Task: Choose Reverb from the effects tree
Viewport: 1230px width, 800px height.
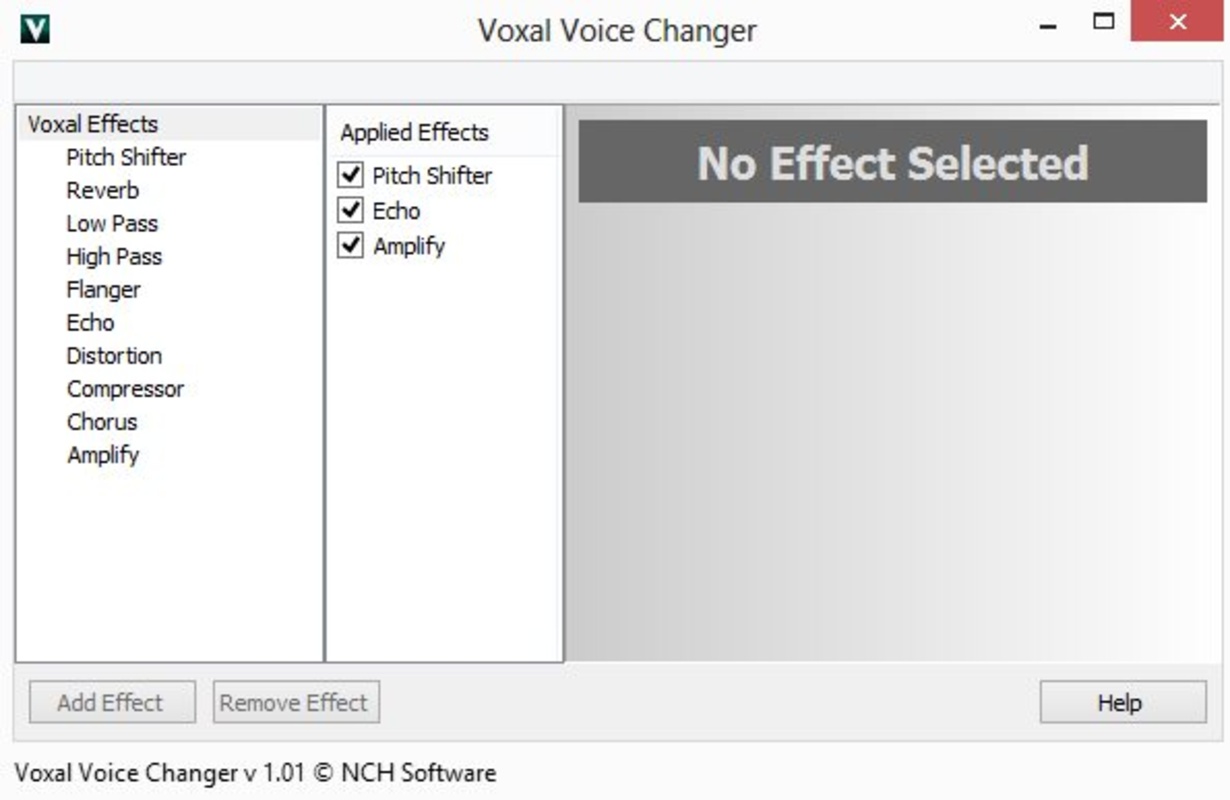Action: (x=102, y=191)
